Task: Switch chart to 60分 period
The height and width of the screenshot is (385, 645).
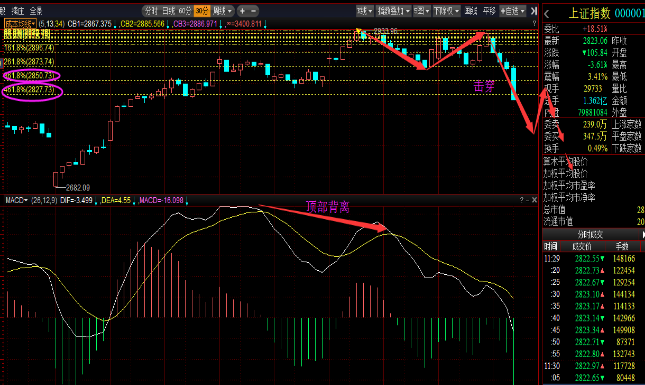Action: point(185,11)
